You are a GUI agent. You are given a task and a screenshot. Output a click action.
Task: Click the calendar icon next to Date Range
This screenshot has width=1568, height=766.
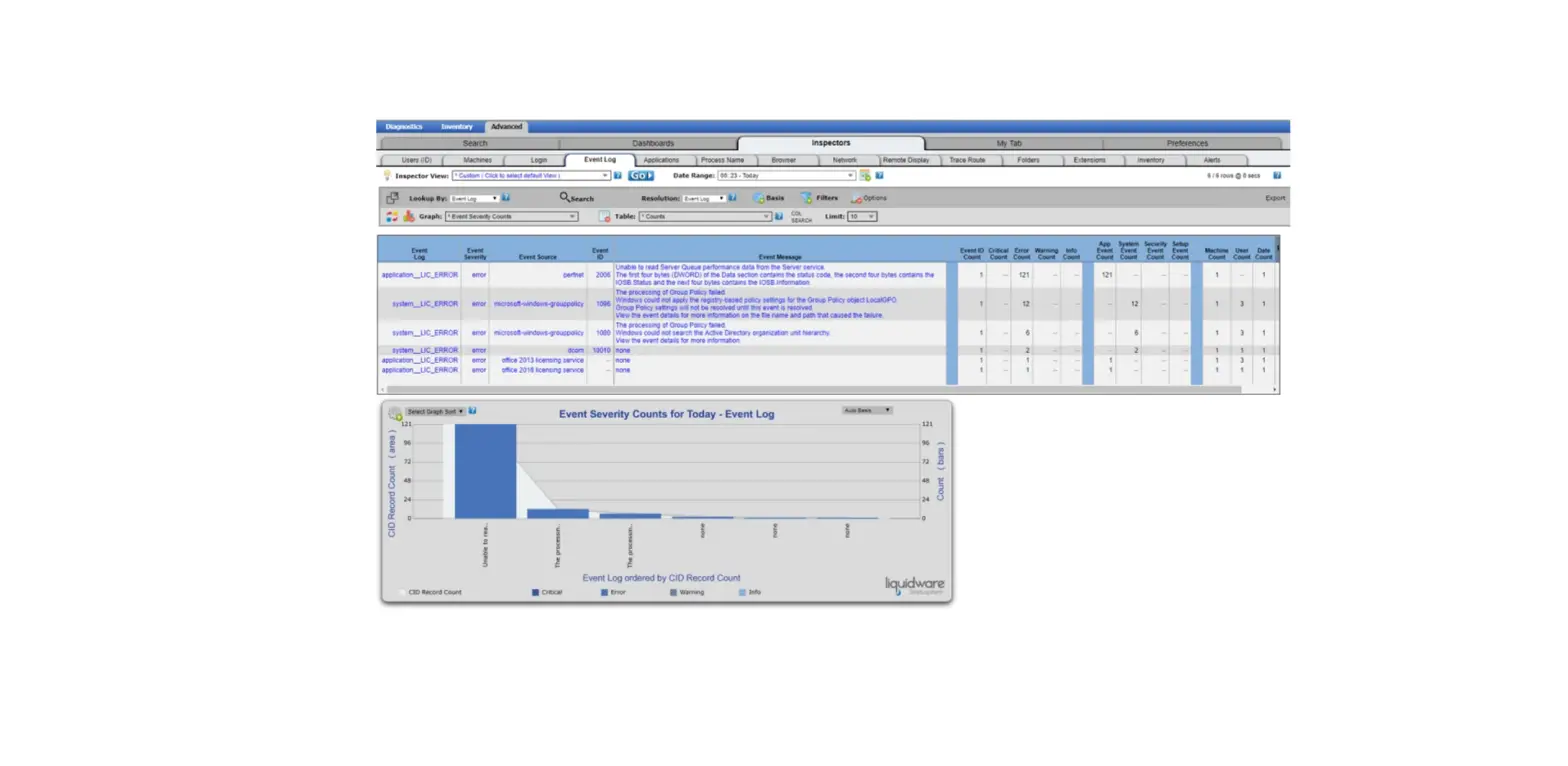coord(865,176)
